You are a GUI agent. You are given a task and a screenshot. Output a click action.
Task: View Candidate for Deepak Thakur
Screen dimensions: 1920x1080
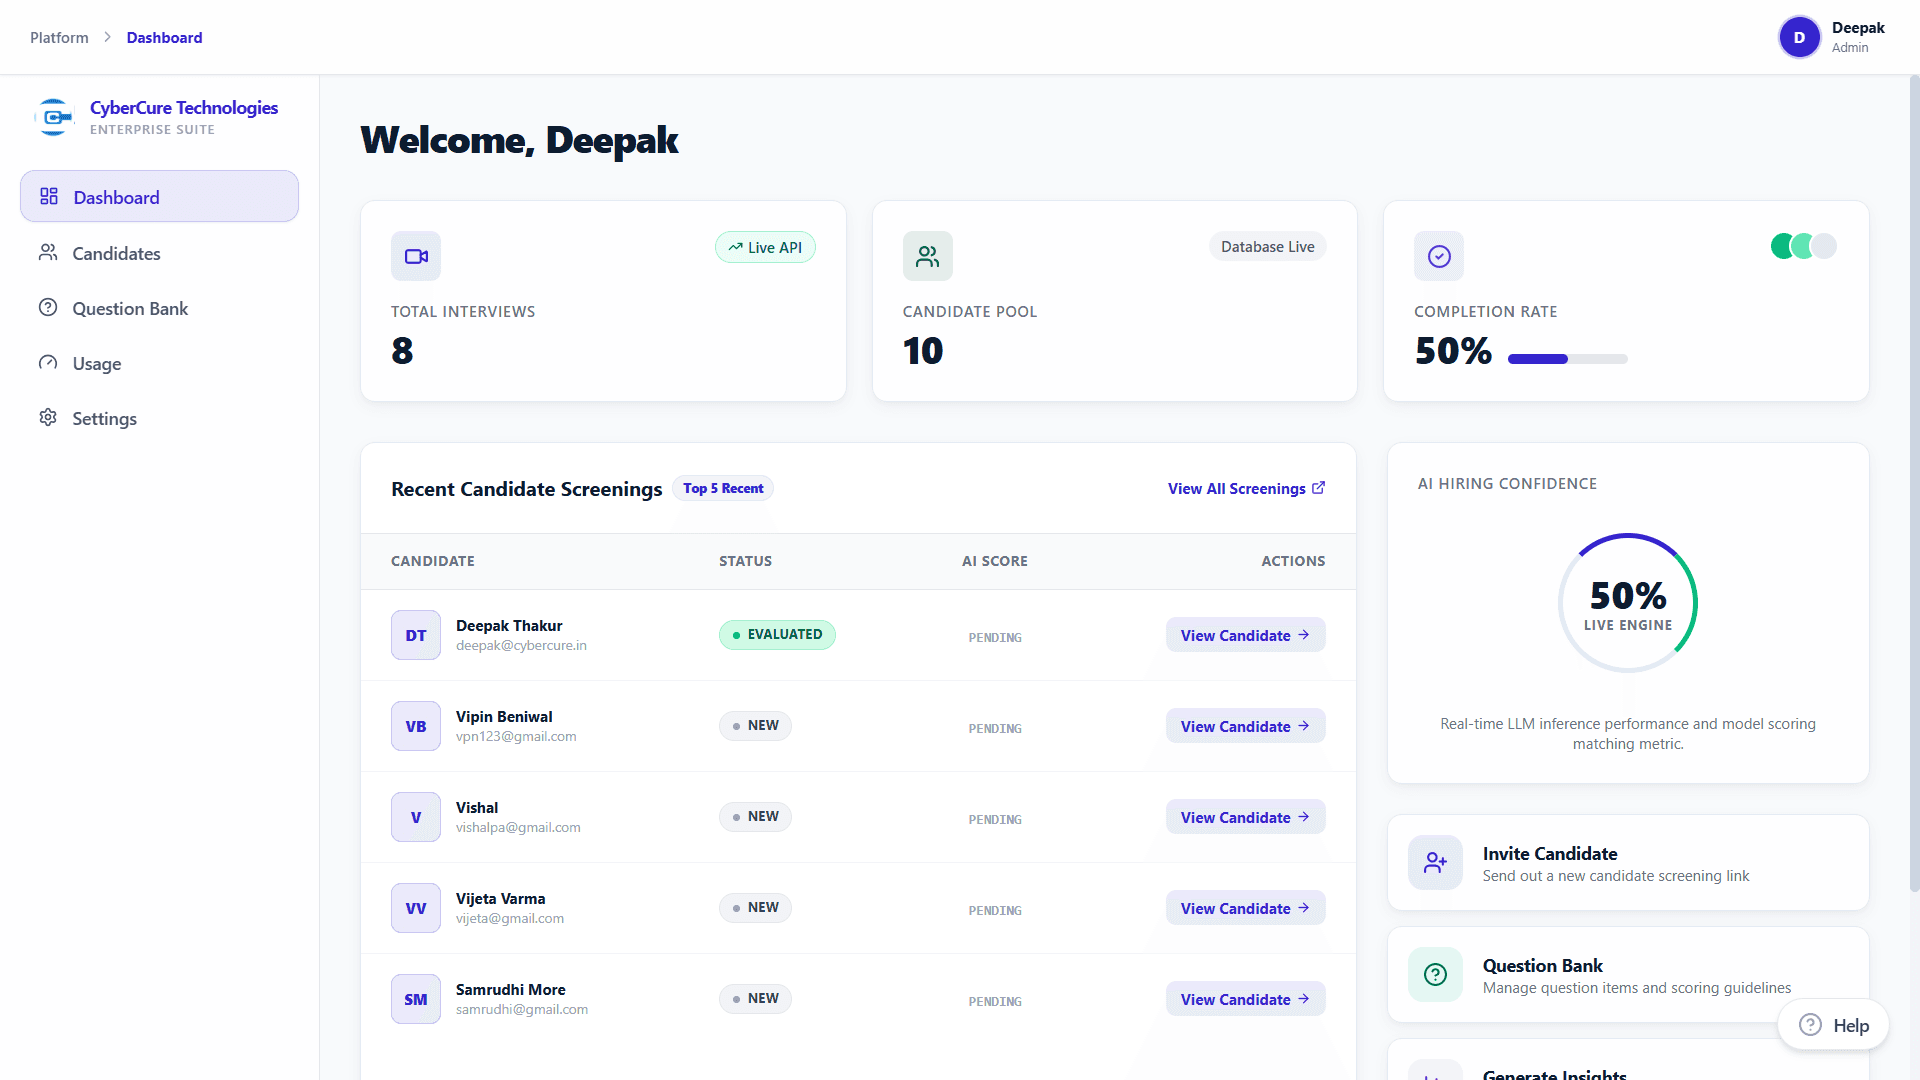[x=1245, y=635]
